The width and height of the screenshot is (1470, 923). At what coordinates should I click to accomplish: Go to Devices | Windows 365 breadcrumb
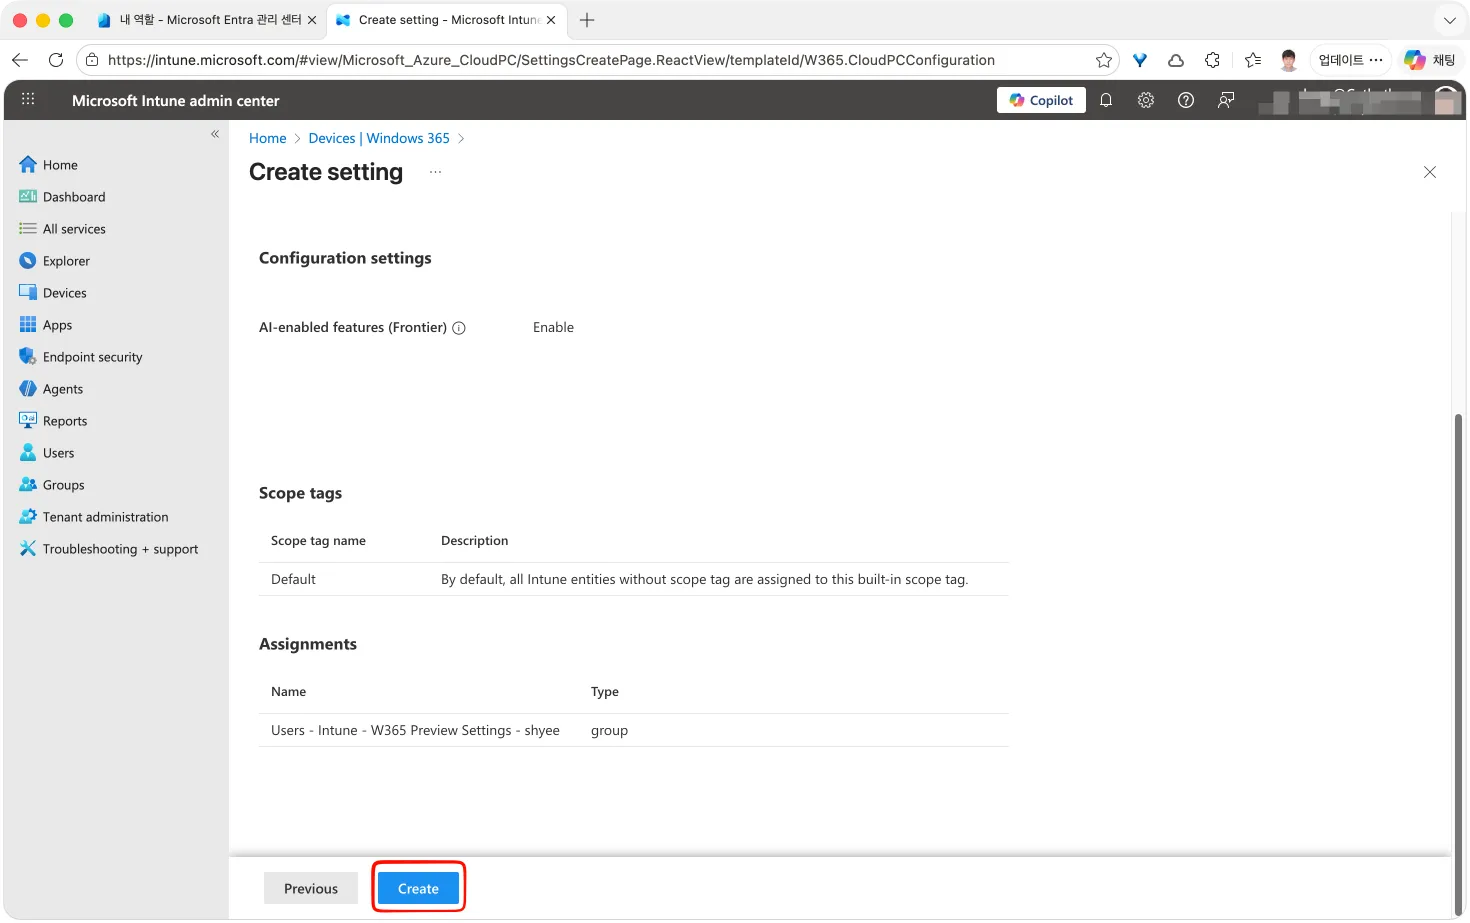click(379, 138)
